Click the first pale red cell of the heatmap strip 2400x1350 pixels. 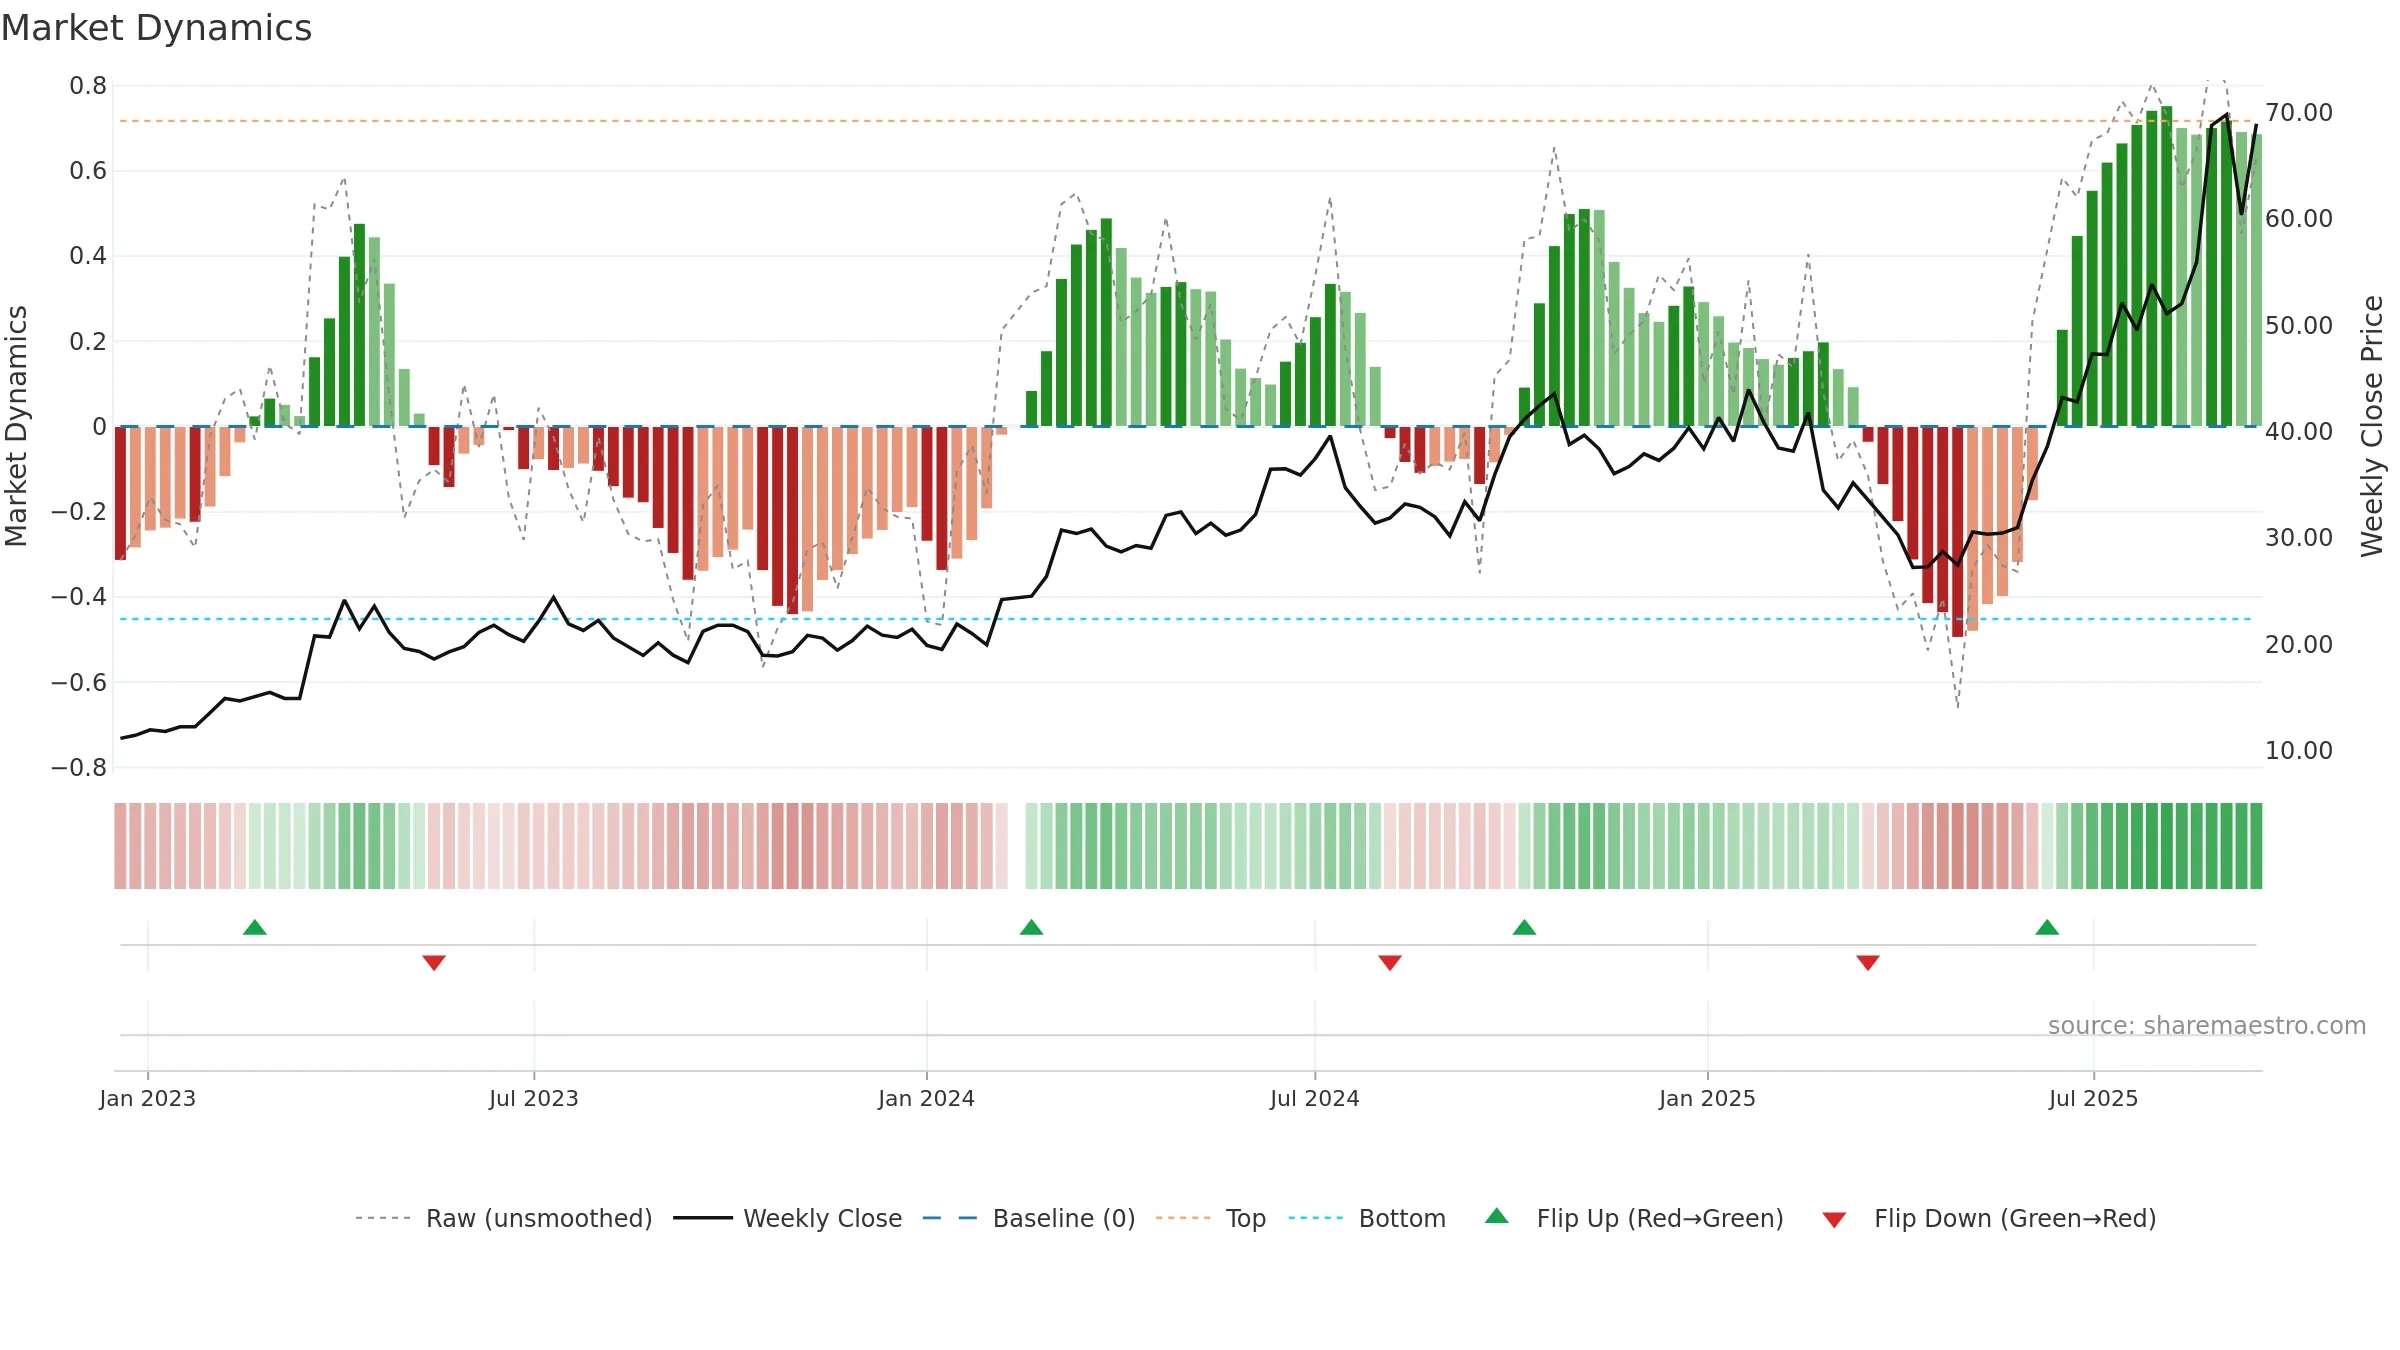point(120,846)
